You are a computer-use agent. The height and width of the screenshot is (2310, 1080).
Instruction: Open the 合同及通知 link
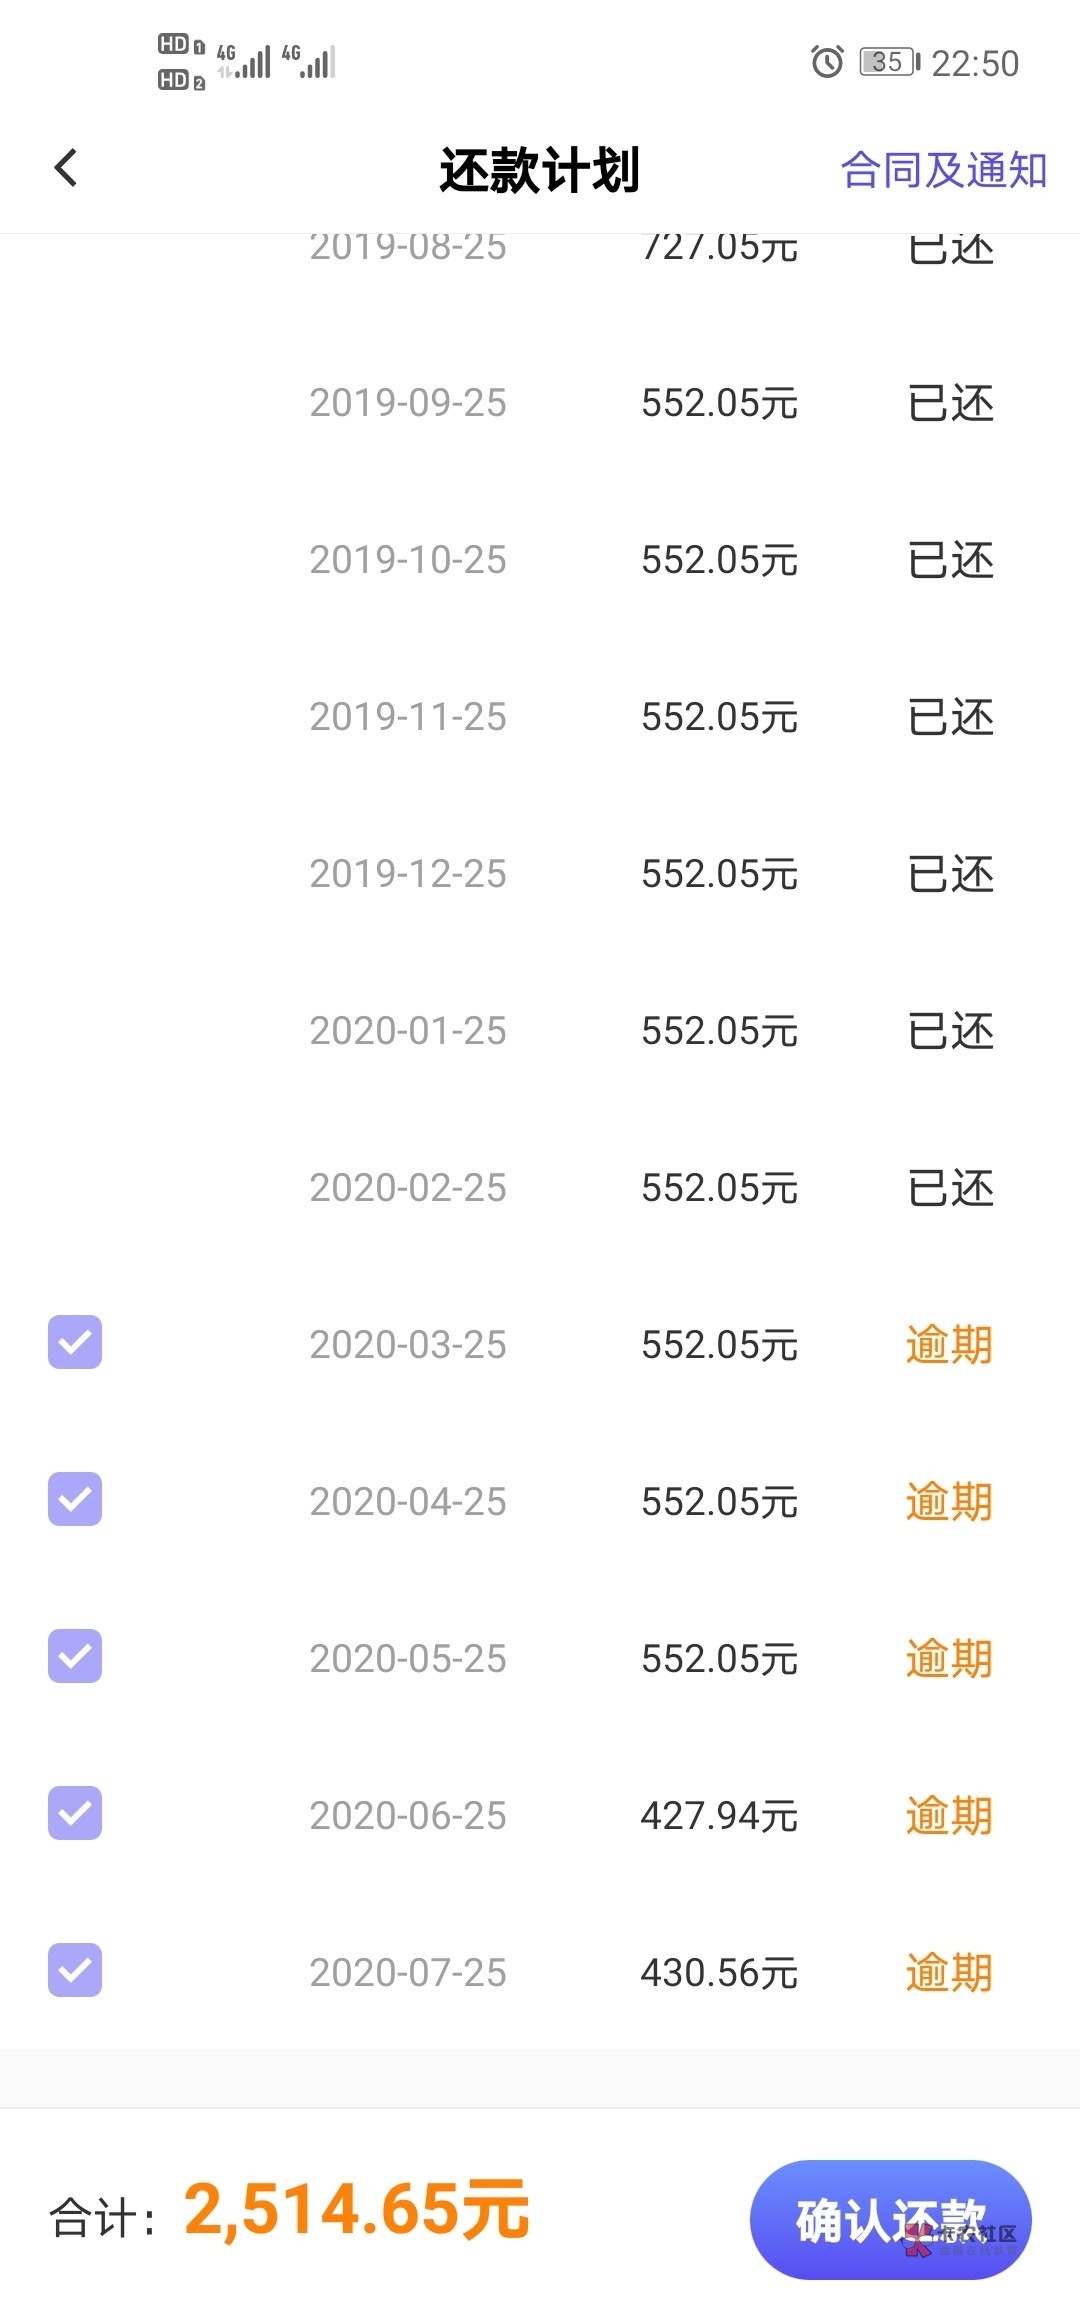pos(943,170)
